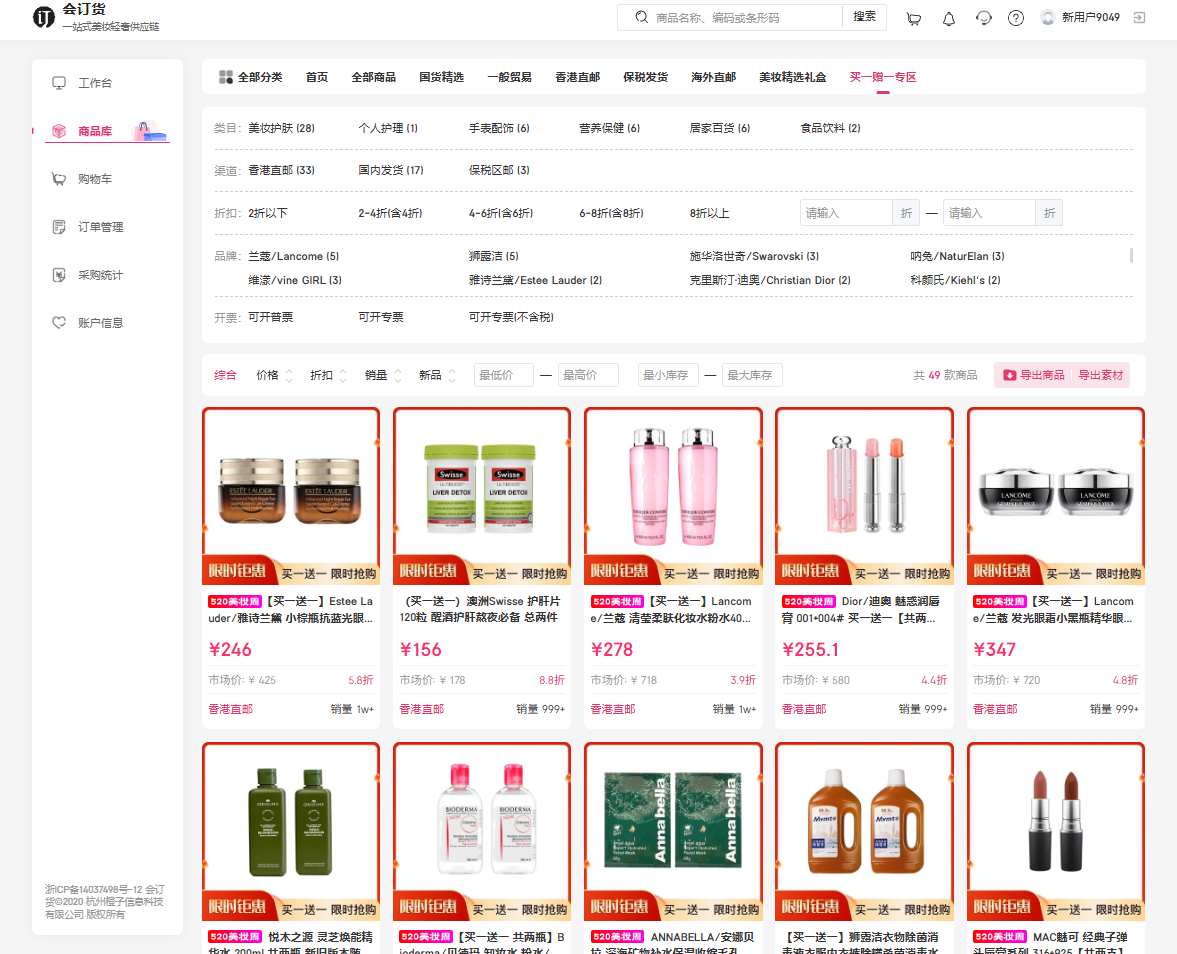Screen dimensions: 1177x954
Task: Filter by brand 施华洛世奇/Swarovski (3)
Action: (x=754, y=256)
